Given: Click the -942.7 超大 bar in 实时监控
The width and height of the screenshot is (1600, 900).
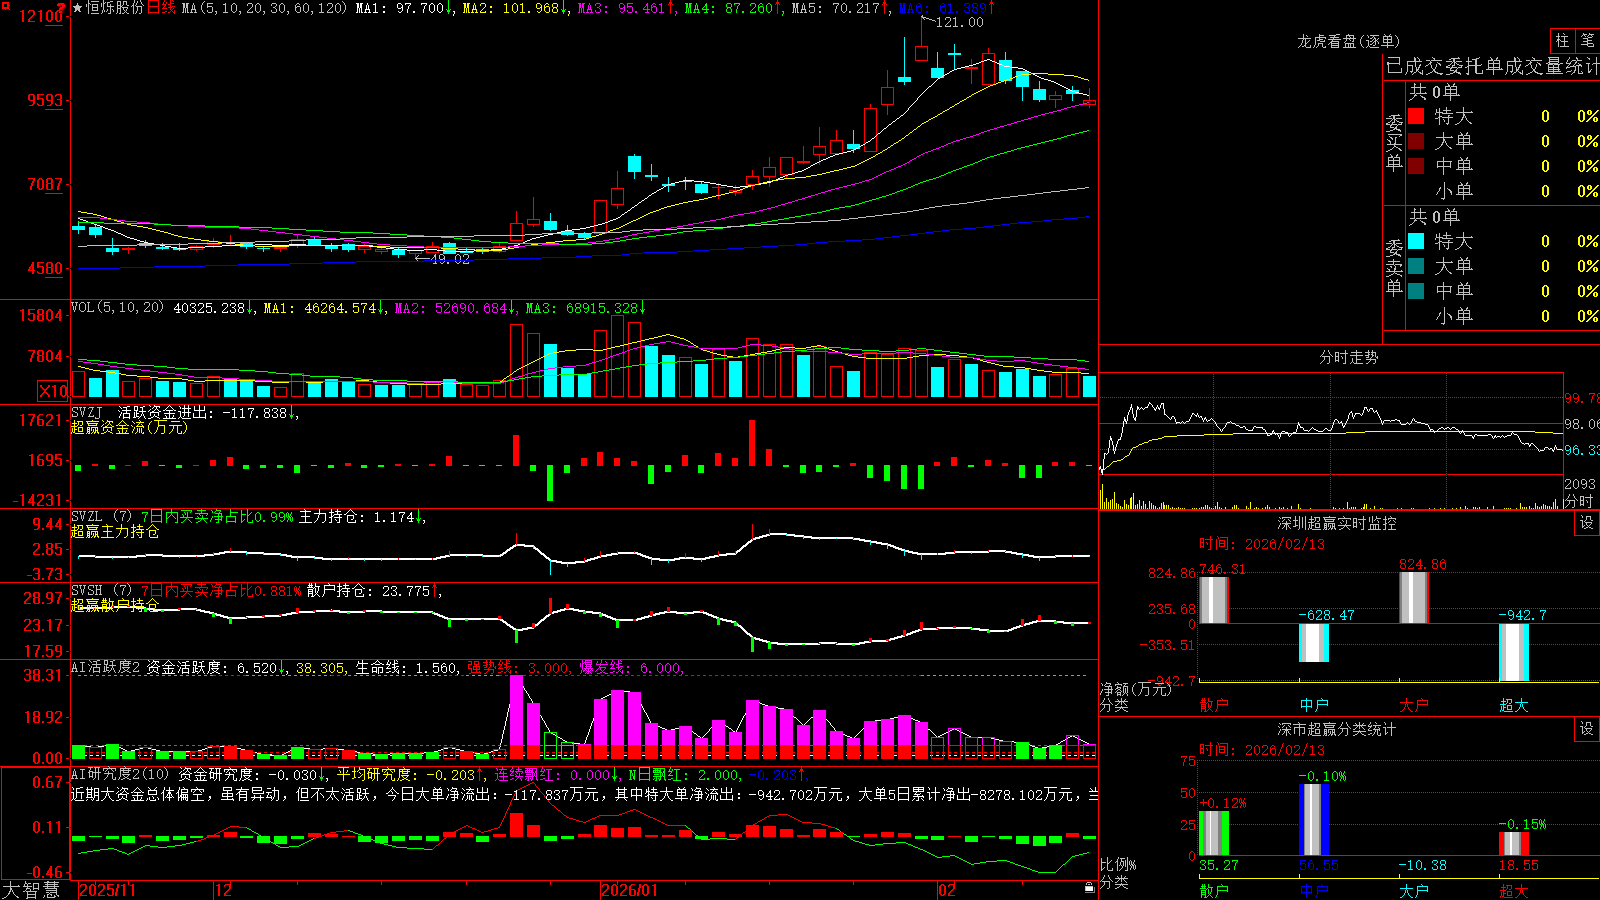Looking at the screenshot, I should click(x=1514, y=652).
